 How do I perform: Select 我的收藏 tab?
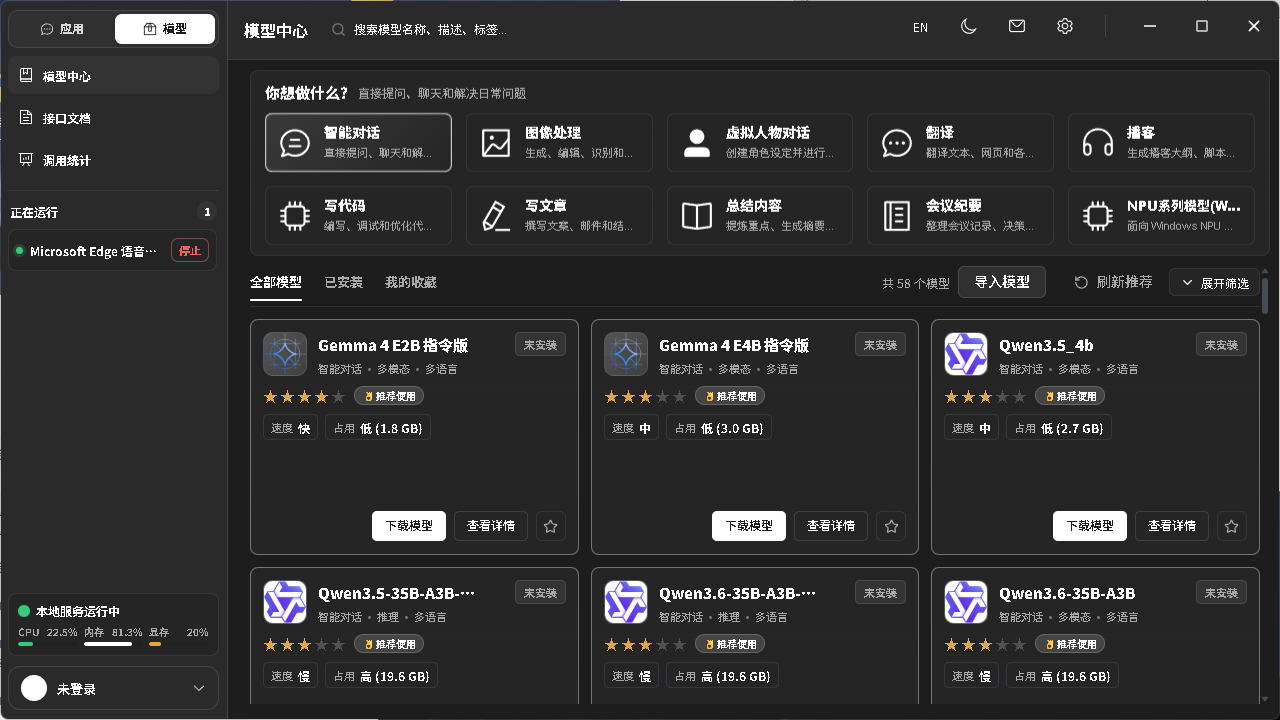pyautogui.click(x=411, y=283)
